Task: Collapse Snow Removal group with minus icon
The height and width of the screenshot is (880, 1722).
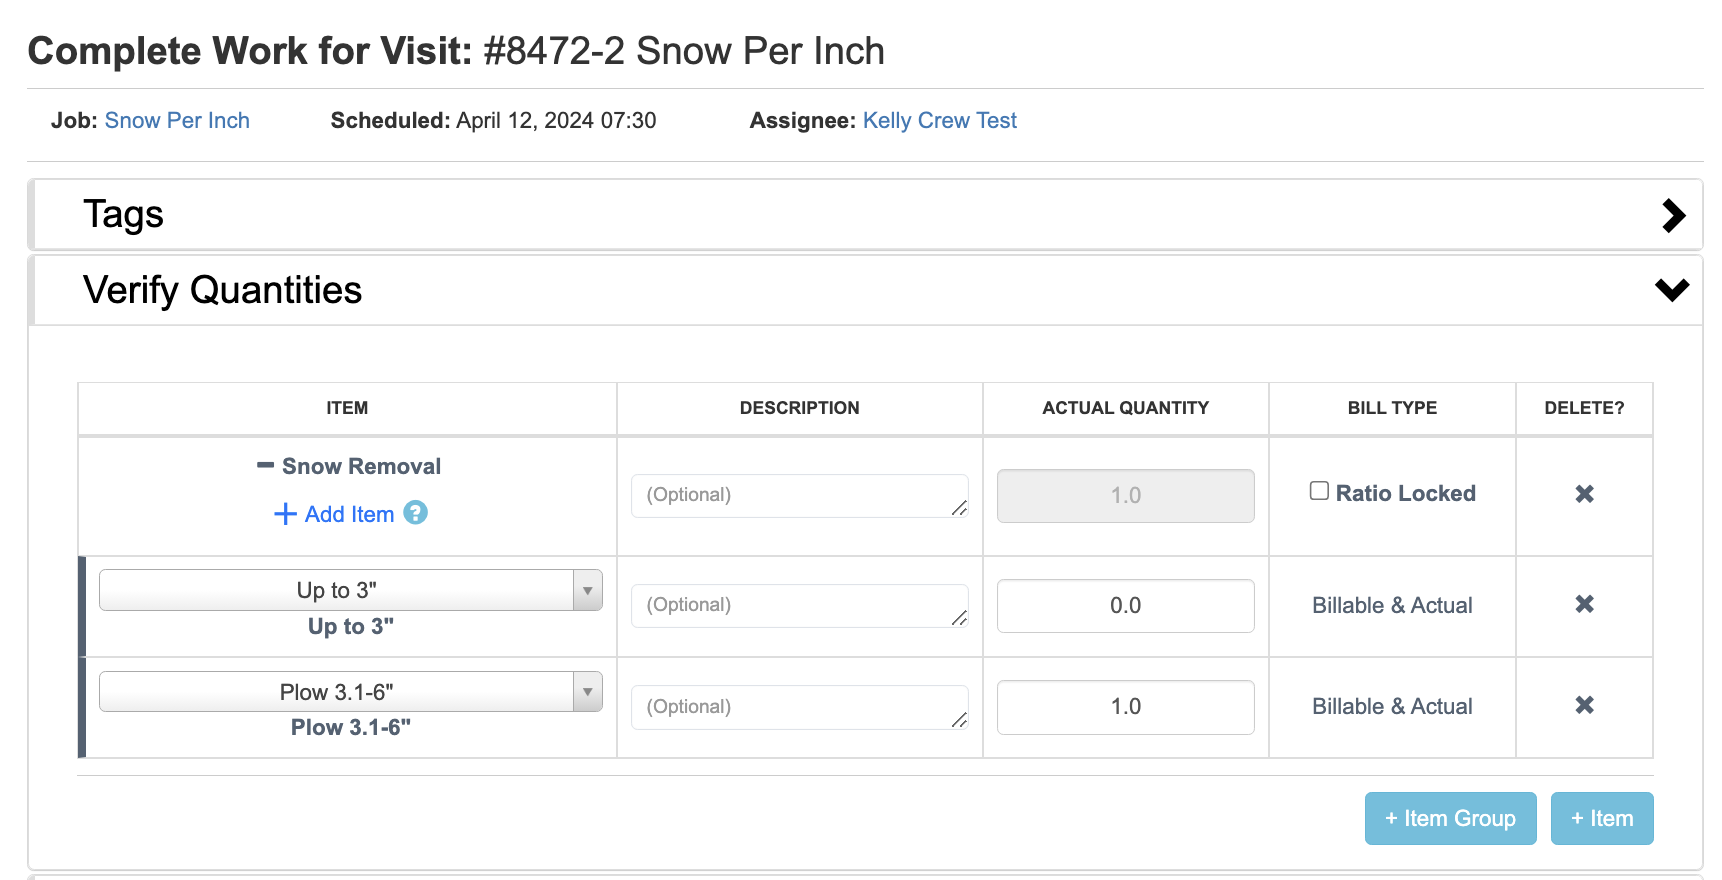Action: click(265, 465)
